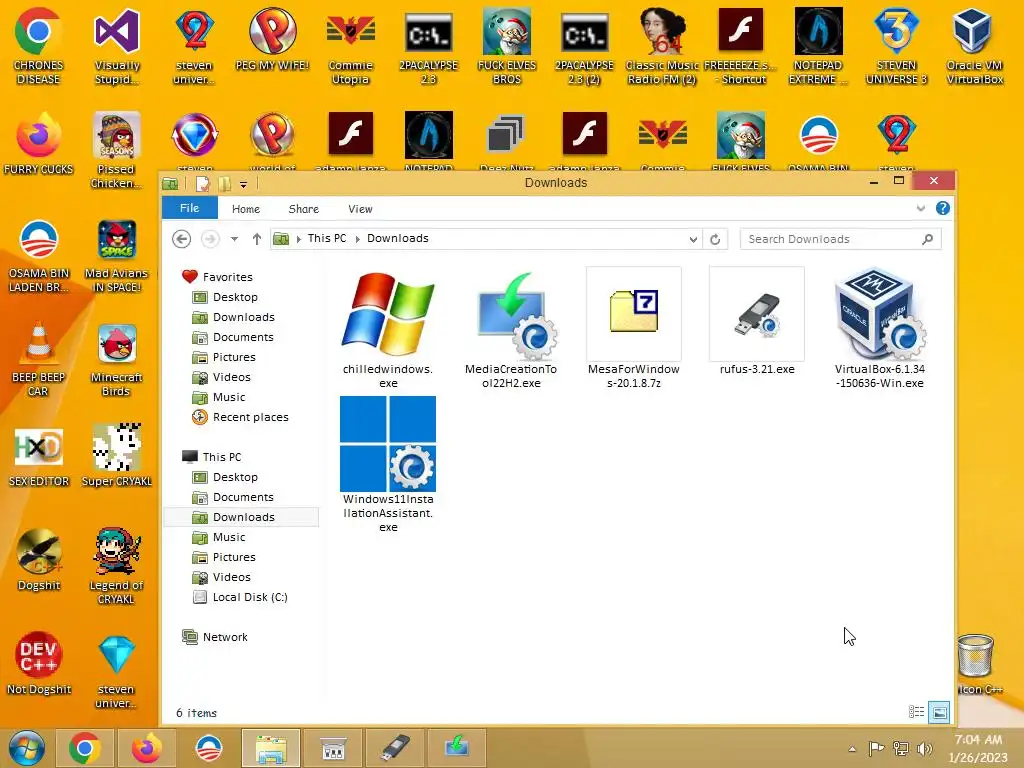Viewport: 1024px width, 768px height.
Task: Show hidden system tray icons arrow
Action: click(852, 749)
